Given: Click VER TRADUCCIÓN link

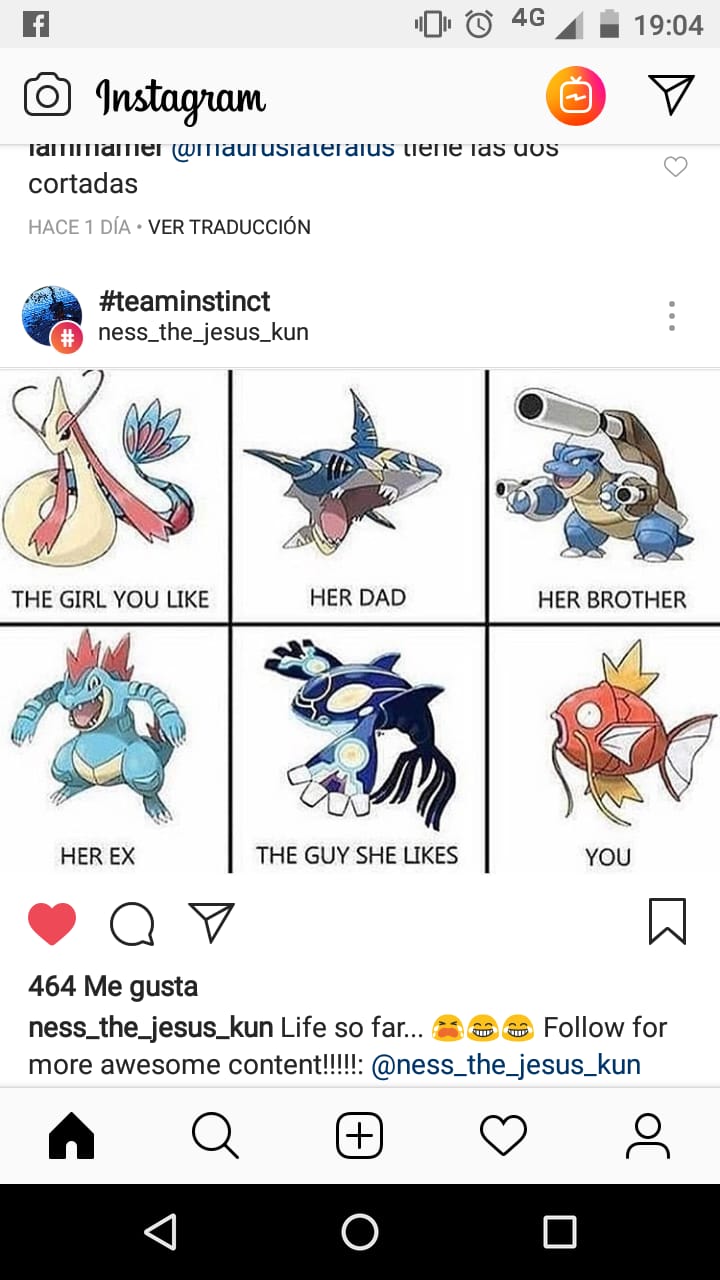Looking at the screenshot, I should [x=229, y=227].
